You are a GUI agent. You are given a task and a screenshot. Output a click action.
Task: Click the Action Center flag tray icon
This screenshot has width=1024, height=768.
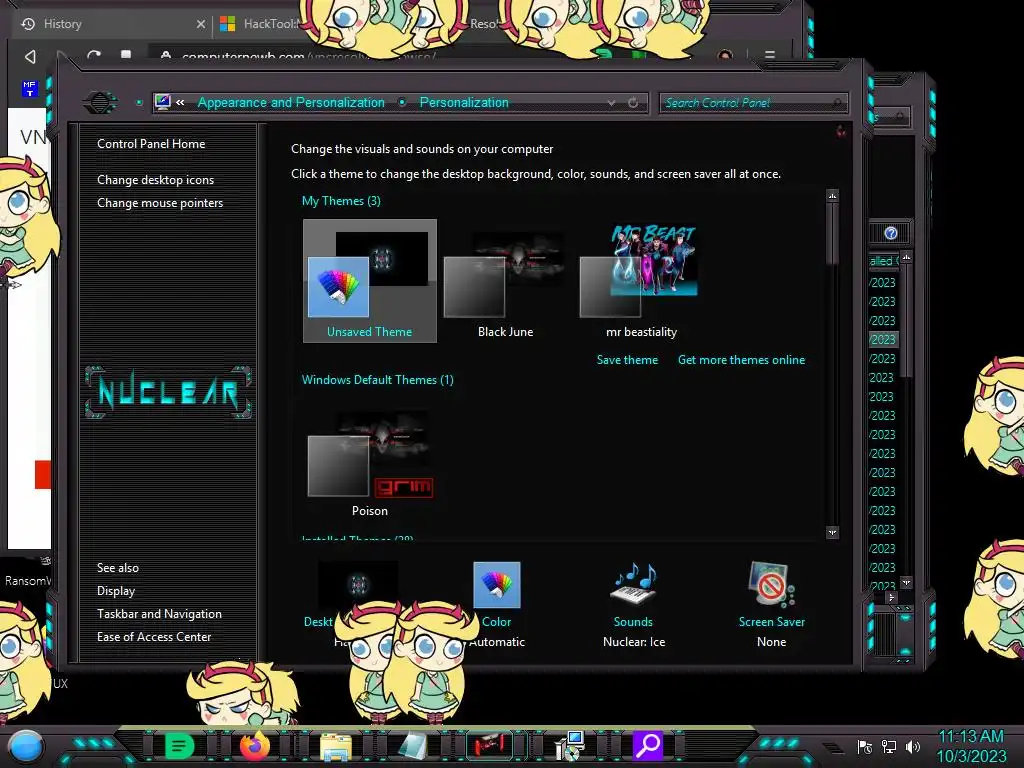tap(865, 746)
